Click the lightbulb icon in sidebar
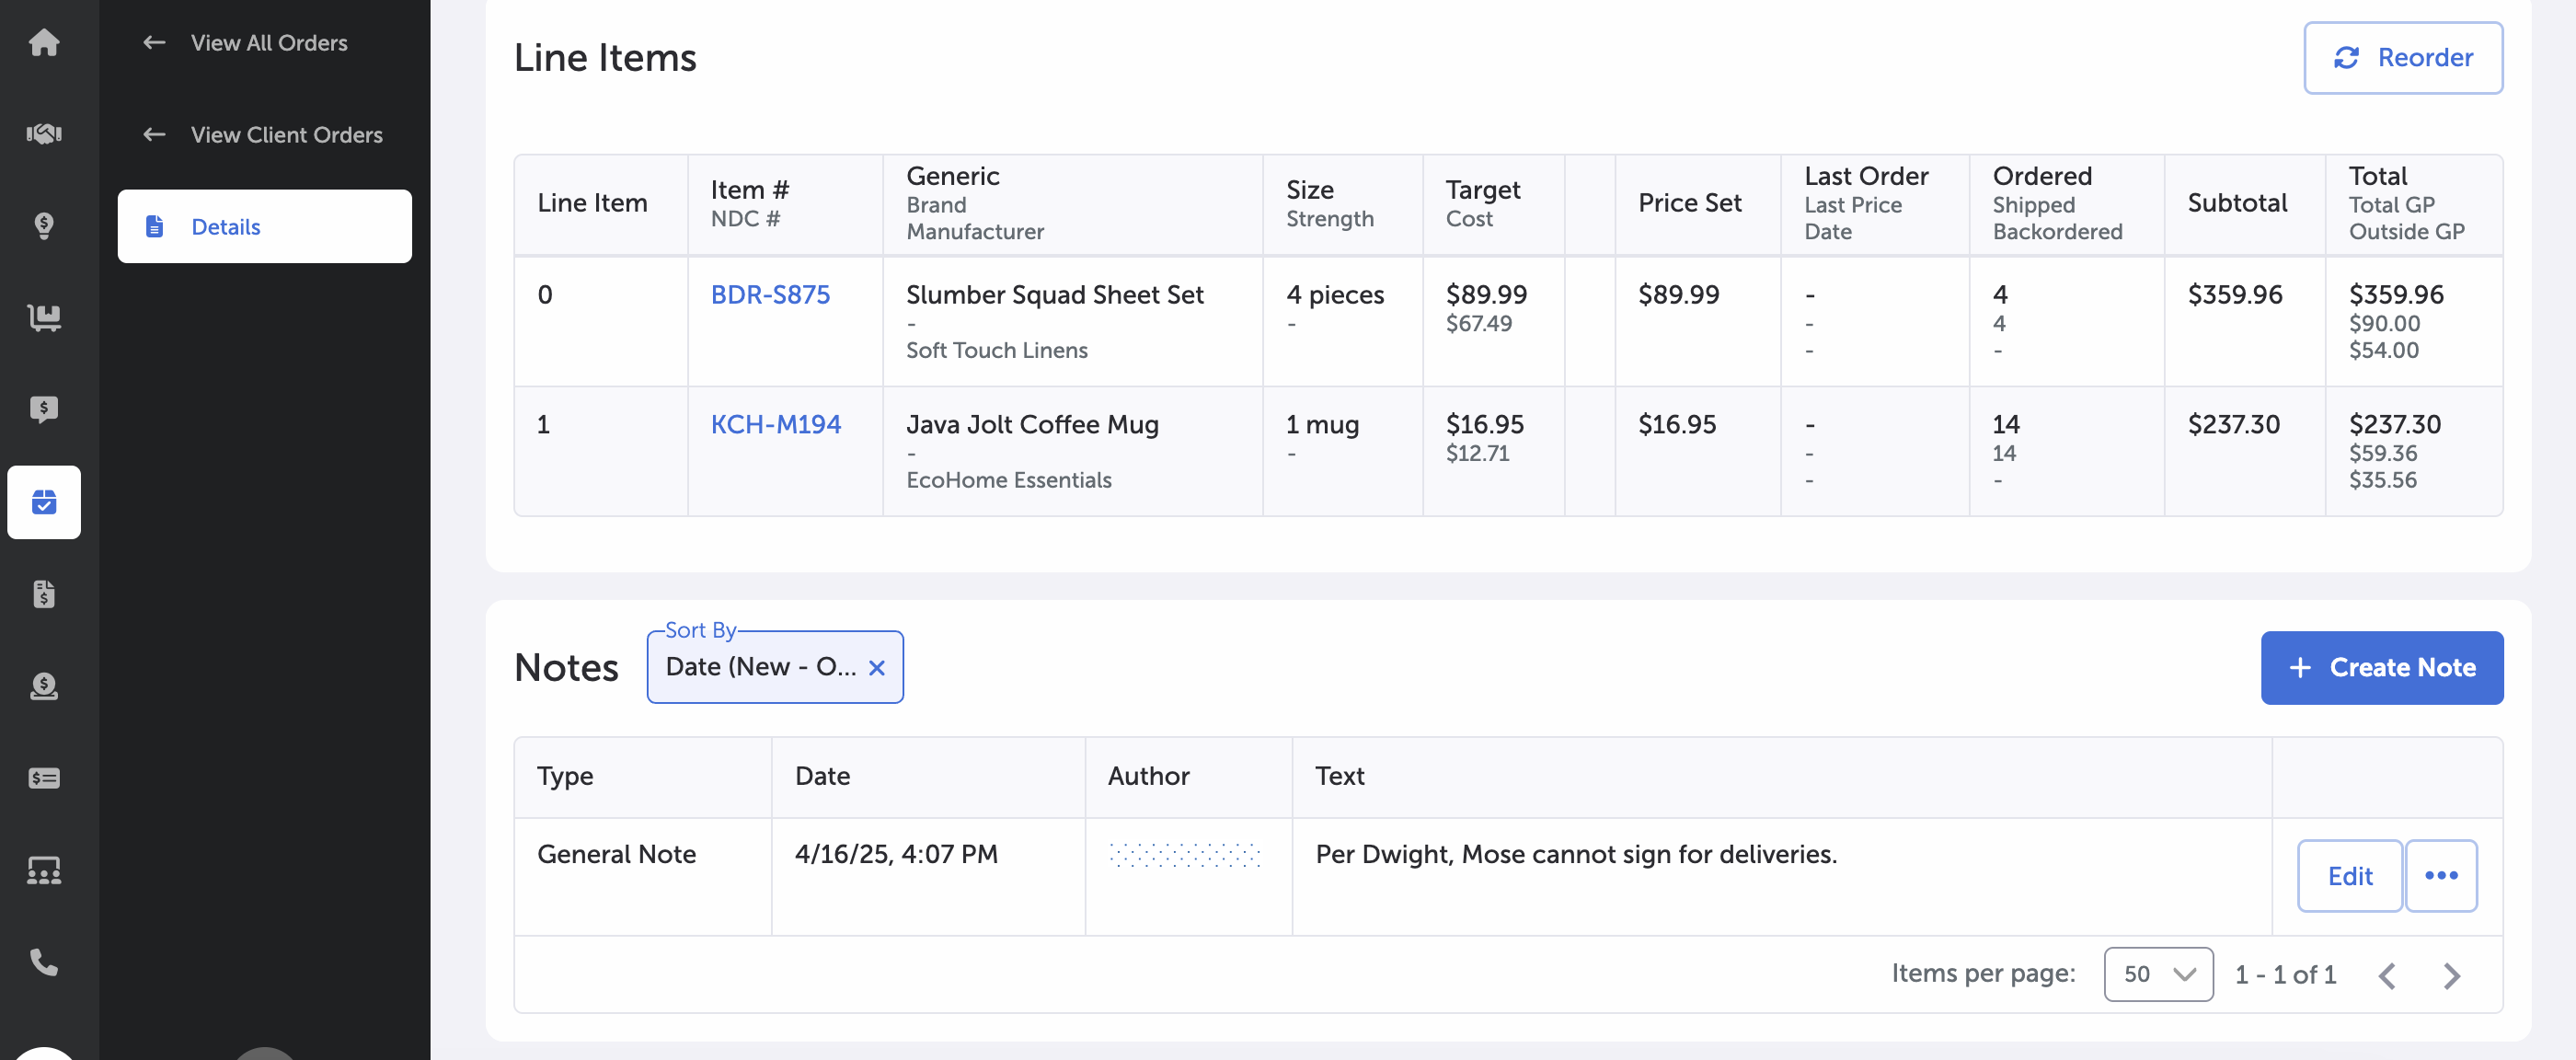 [44, 225]
